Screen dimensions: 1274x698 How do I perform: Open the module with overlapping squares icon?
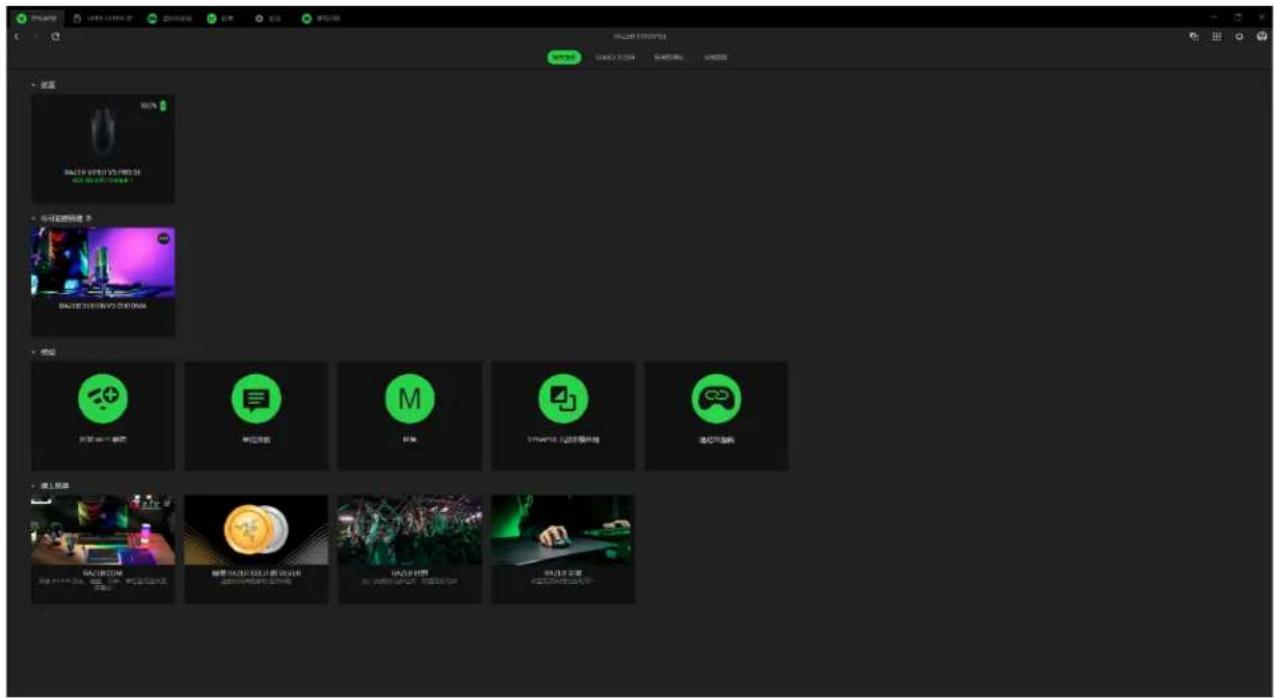(x=563, y=416)
